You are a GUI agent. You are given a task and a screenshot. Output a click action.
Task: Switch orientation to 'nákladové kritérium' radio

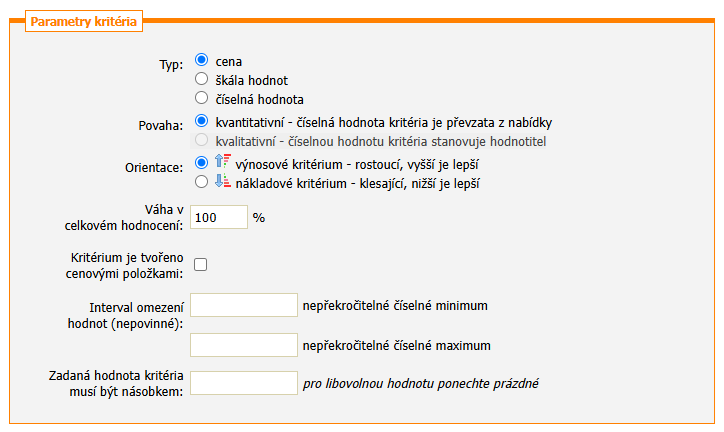coord(201,182)
